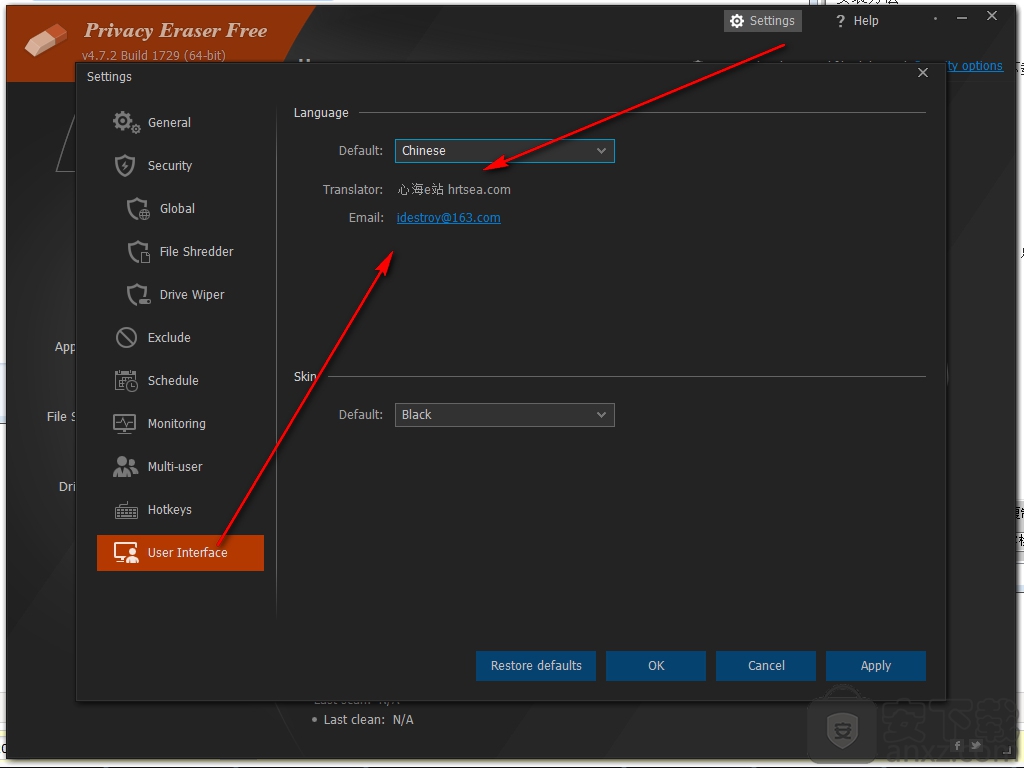Select File Shredder settings
This screenshot has height=768, width=1024.
pos(180,251)
